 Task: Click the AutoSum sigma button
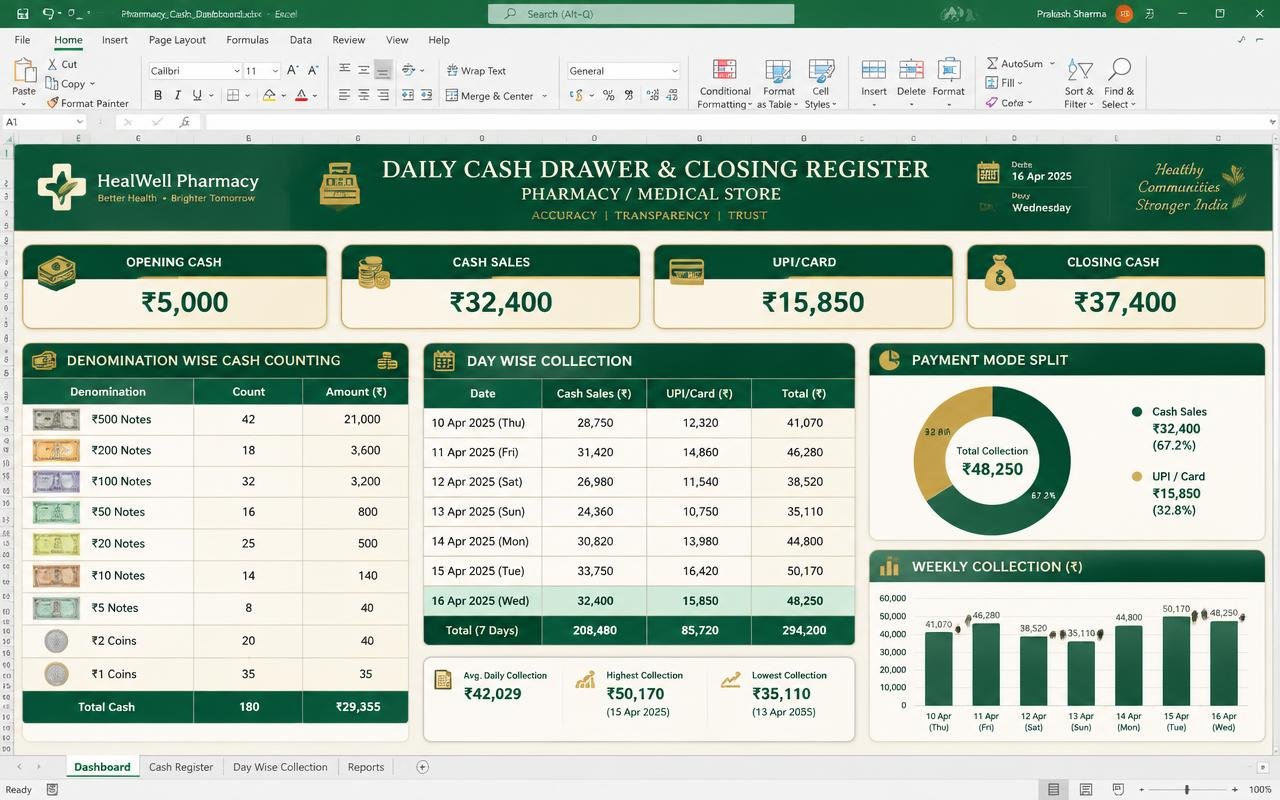pos(1013,63)
